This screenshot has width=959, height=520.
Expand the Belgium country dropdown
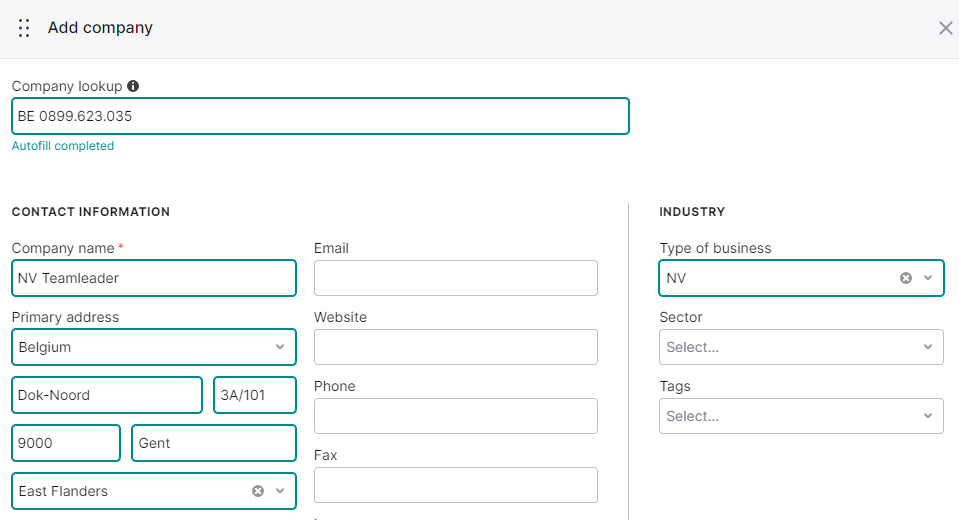point(154,347)
